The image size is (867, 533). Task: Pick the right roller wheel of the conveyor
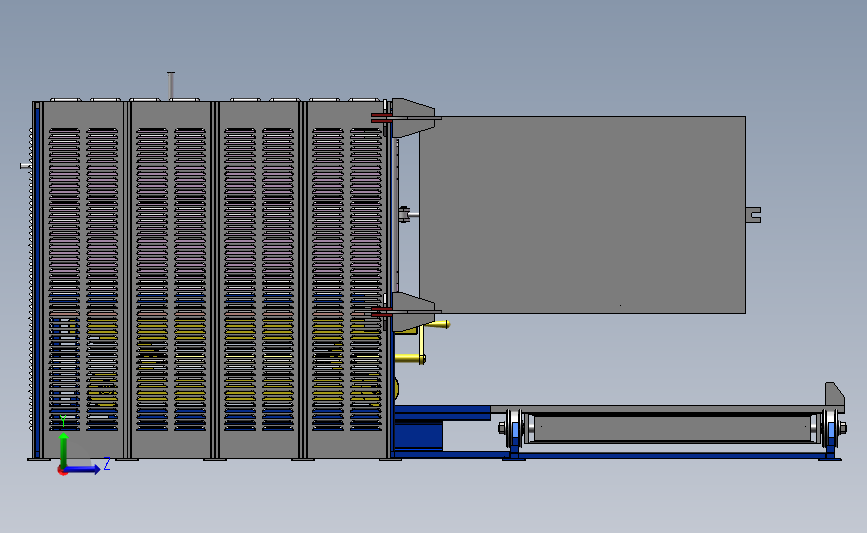point(831,429)
